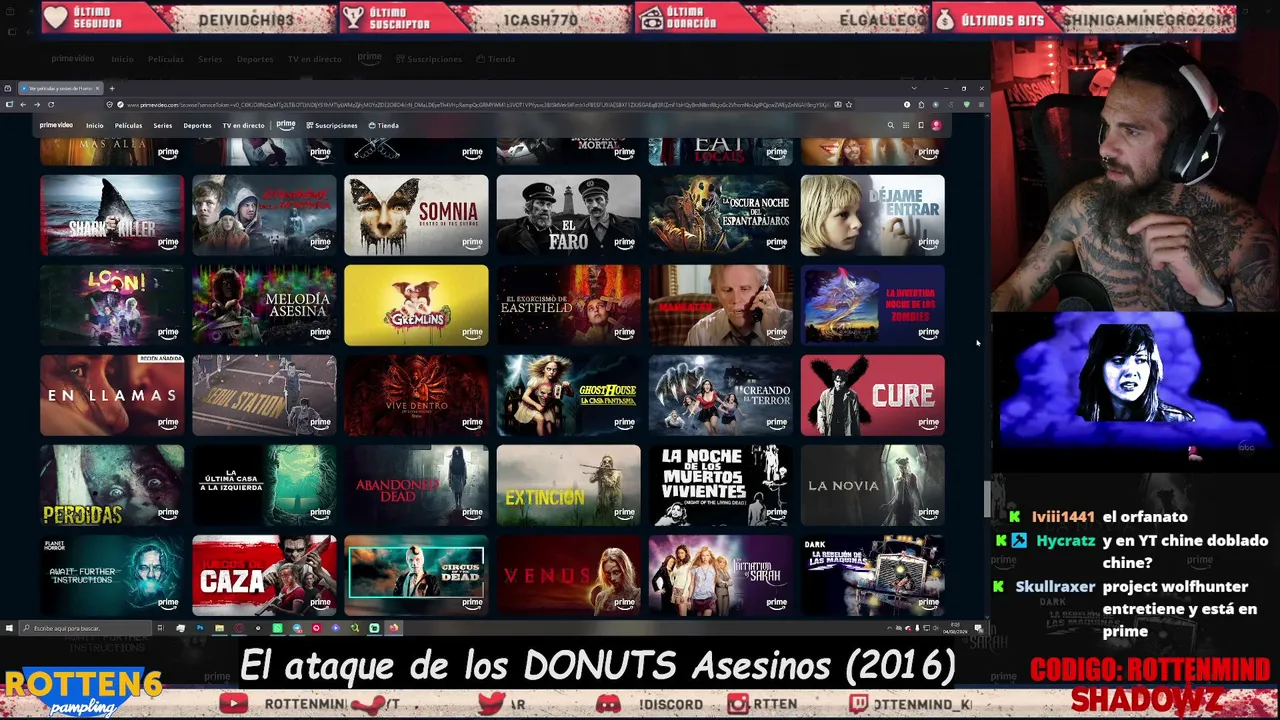Open the Somnia movie thumbnail
The height and width of the screenshot is (720, 1280).
click(x=416, y=215)
